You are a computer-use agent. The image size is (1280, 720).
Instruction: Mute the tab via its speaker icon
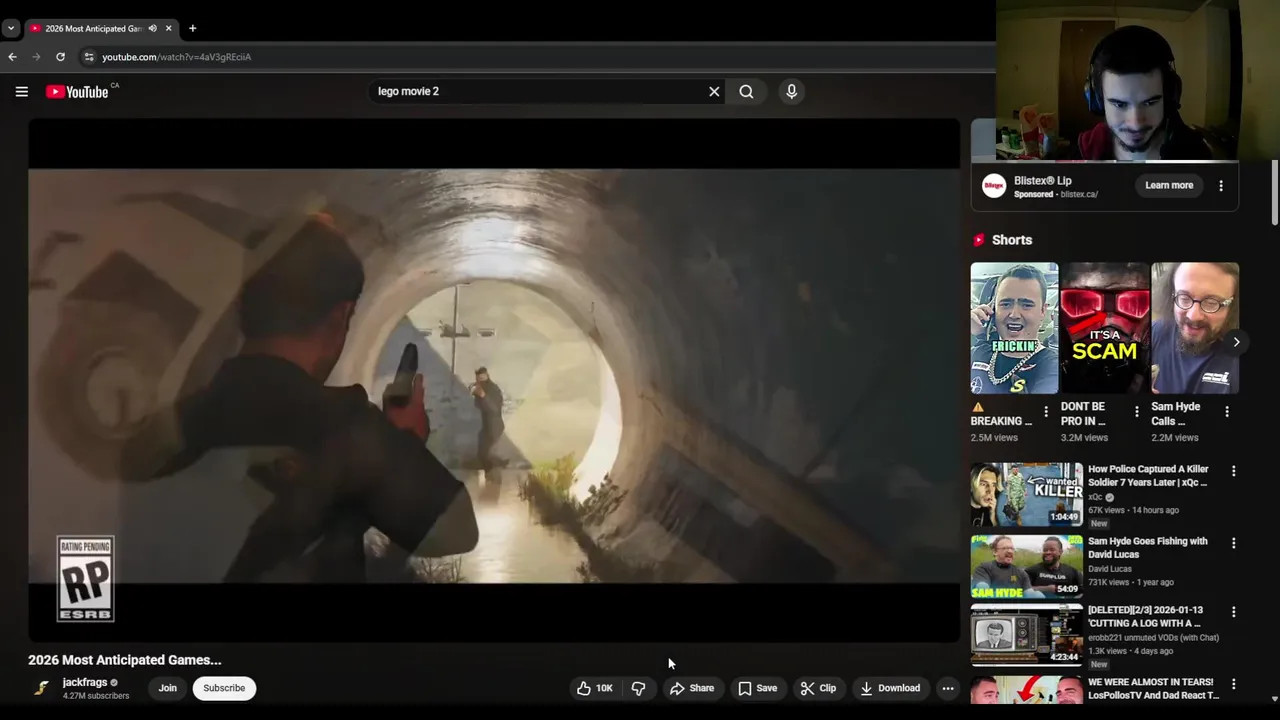point(153,28)
